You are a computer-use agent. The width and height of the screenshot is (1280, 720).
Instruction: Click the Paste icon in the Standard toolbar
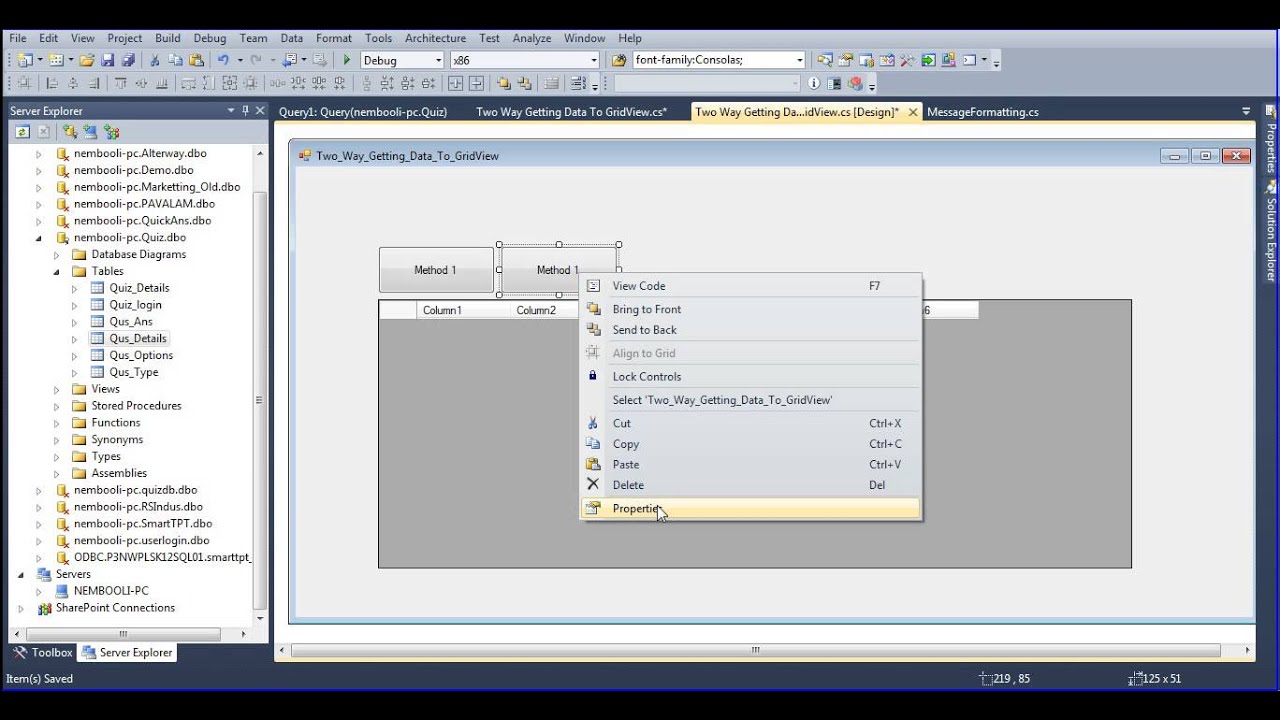point(196,60)
